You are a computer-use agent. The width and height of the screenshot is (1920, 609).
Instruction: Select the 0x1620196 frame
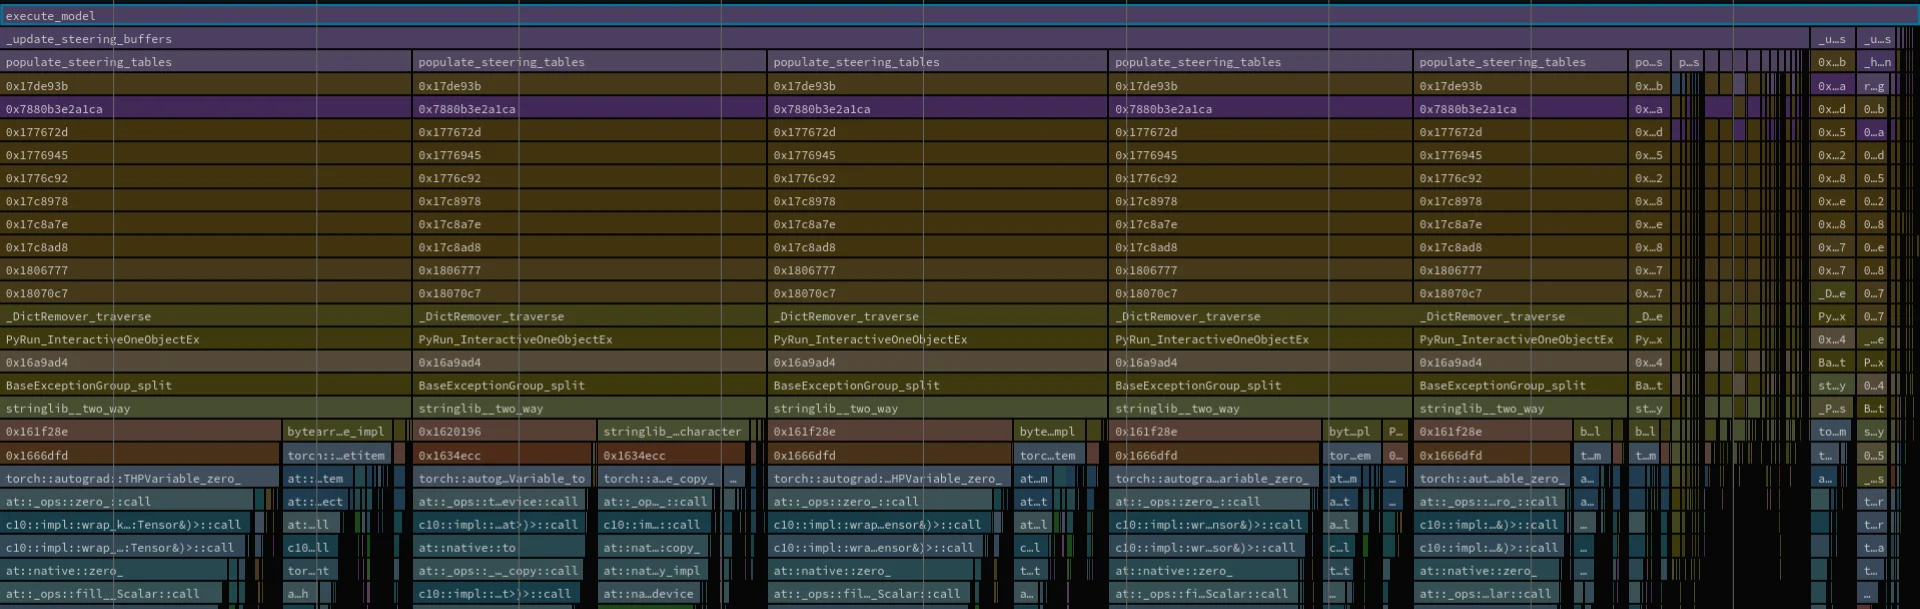tap(505, 432)
